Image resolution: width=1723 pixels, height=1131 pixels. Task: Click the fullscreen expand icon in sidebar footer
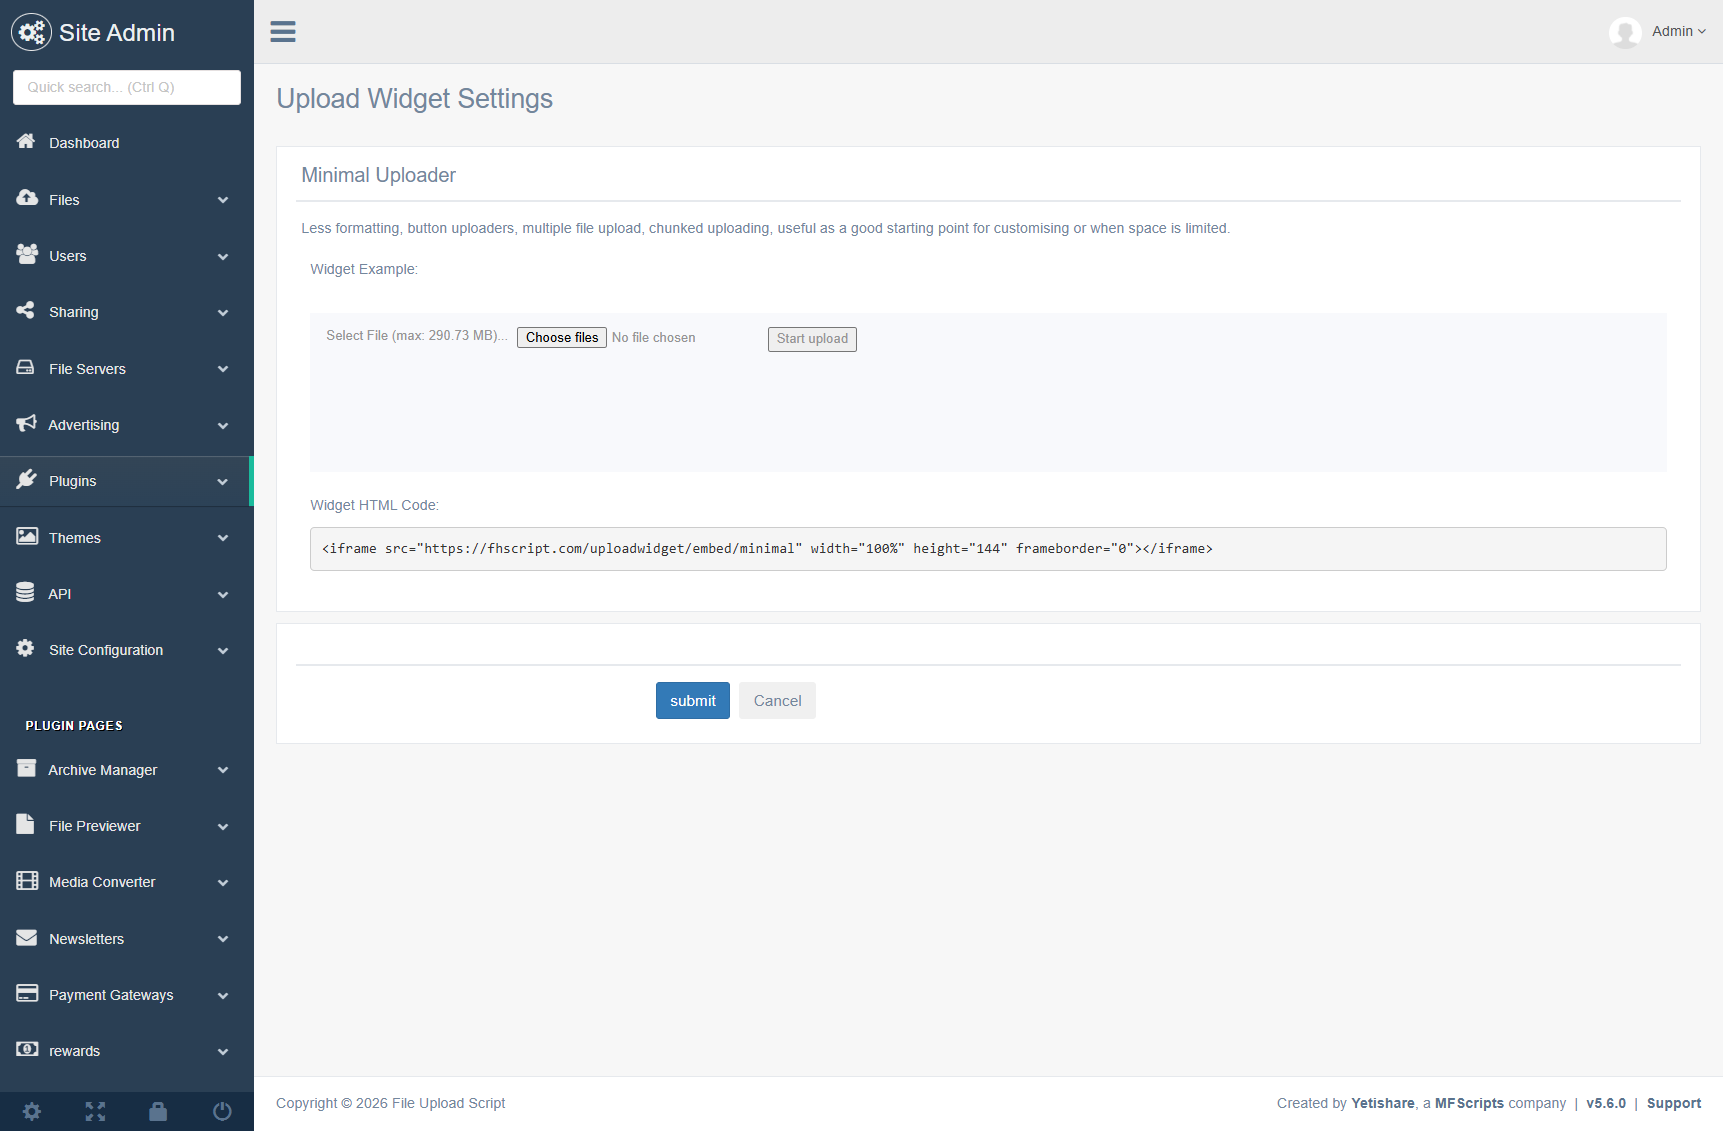click(x=95, y=1111)
